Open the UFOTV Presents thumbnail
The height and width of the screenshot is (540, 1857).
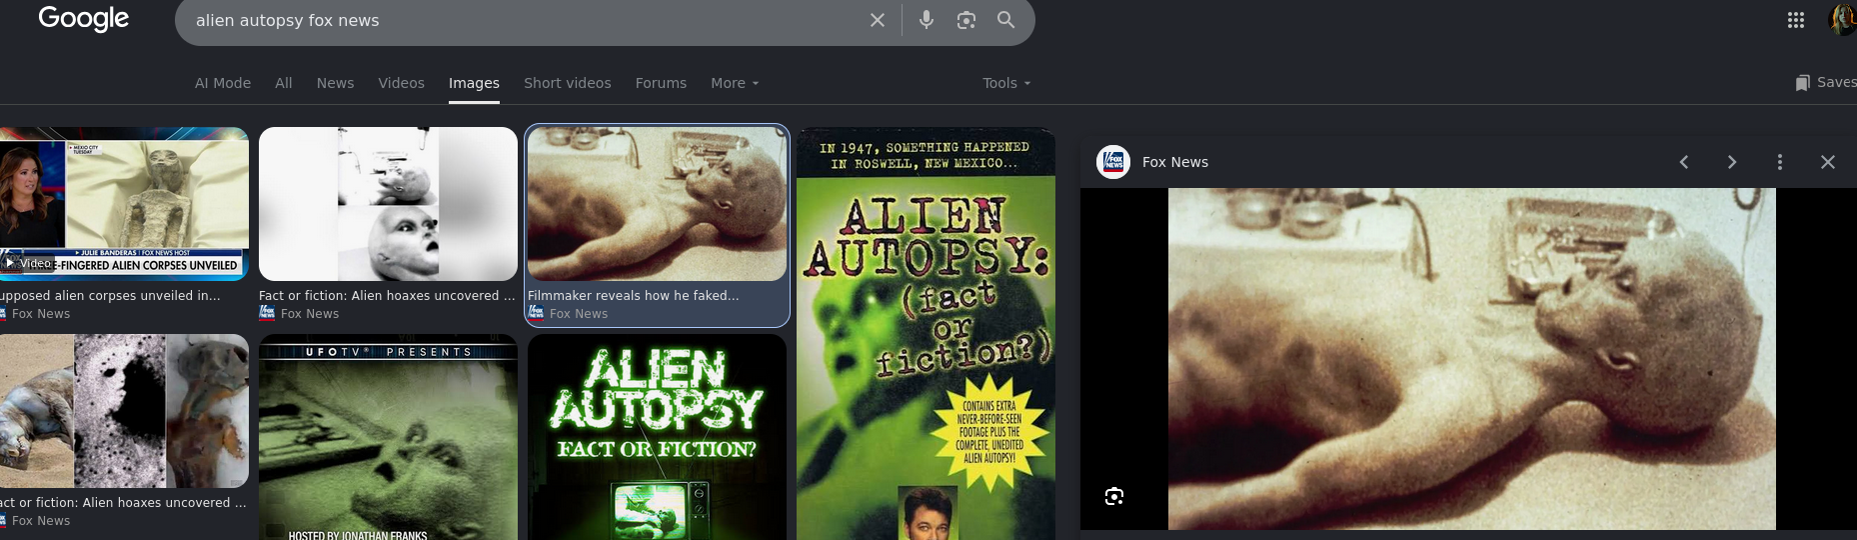388,437
